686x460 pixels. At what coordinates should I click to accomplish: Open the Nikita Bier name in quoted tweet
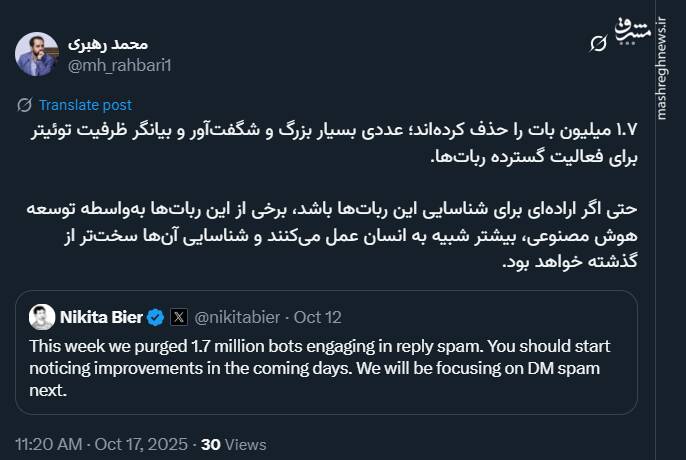pyautogui.click(x=102, y=318)
